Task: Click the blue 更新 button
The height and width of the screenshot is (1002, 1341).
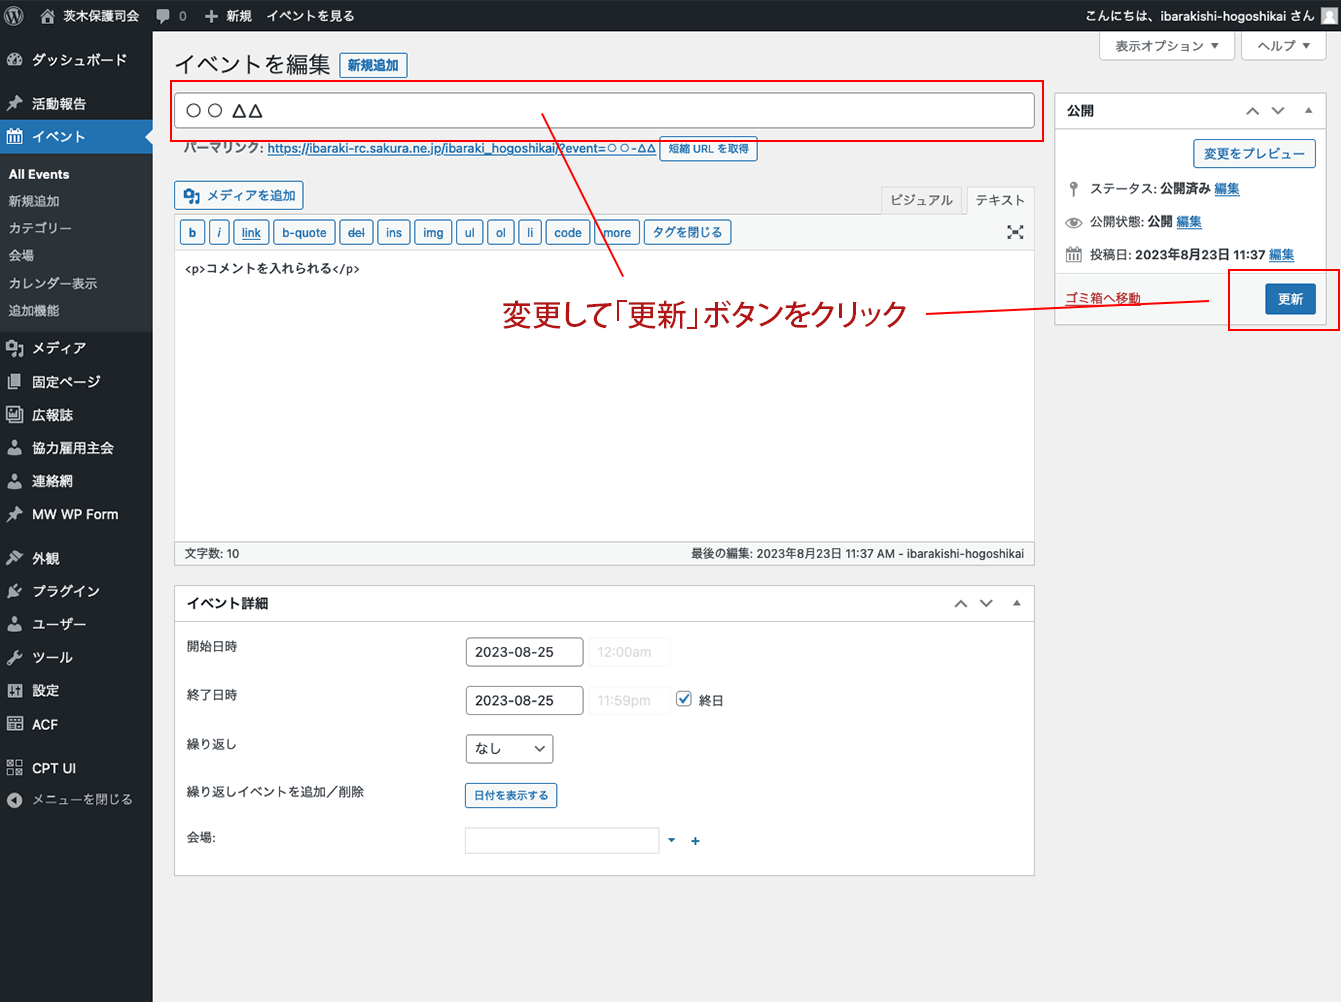Action: [x=1290, y=299]
